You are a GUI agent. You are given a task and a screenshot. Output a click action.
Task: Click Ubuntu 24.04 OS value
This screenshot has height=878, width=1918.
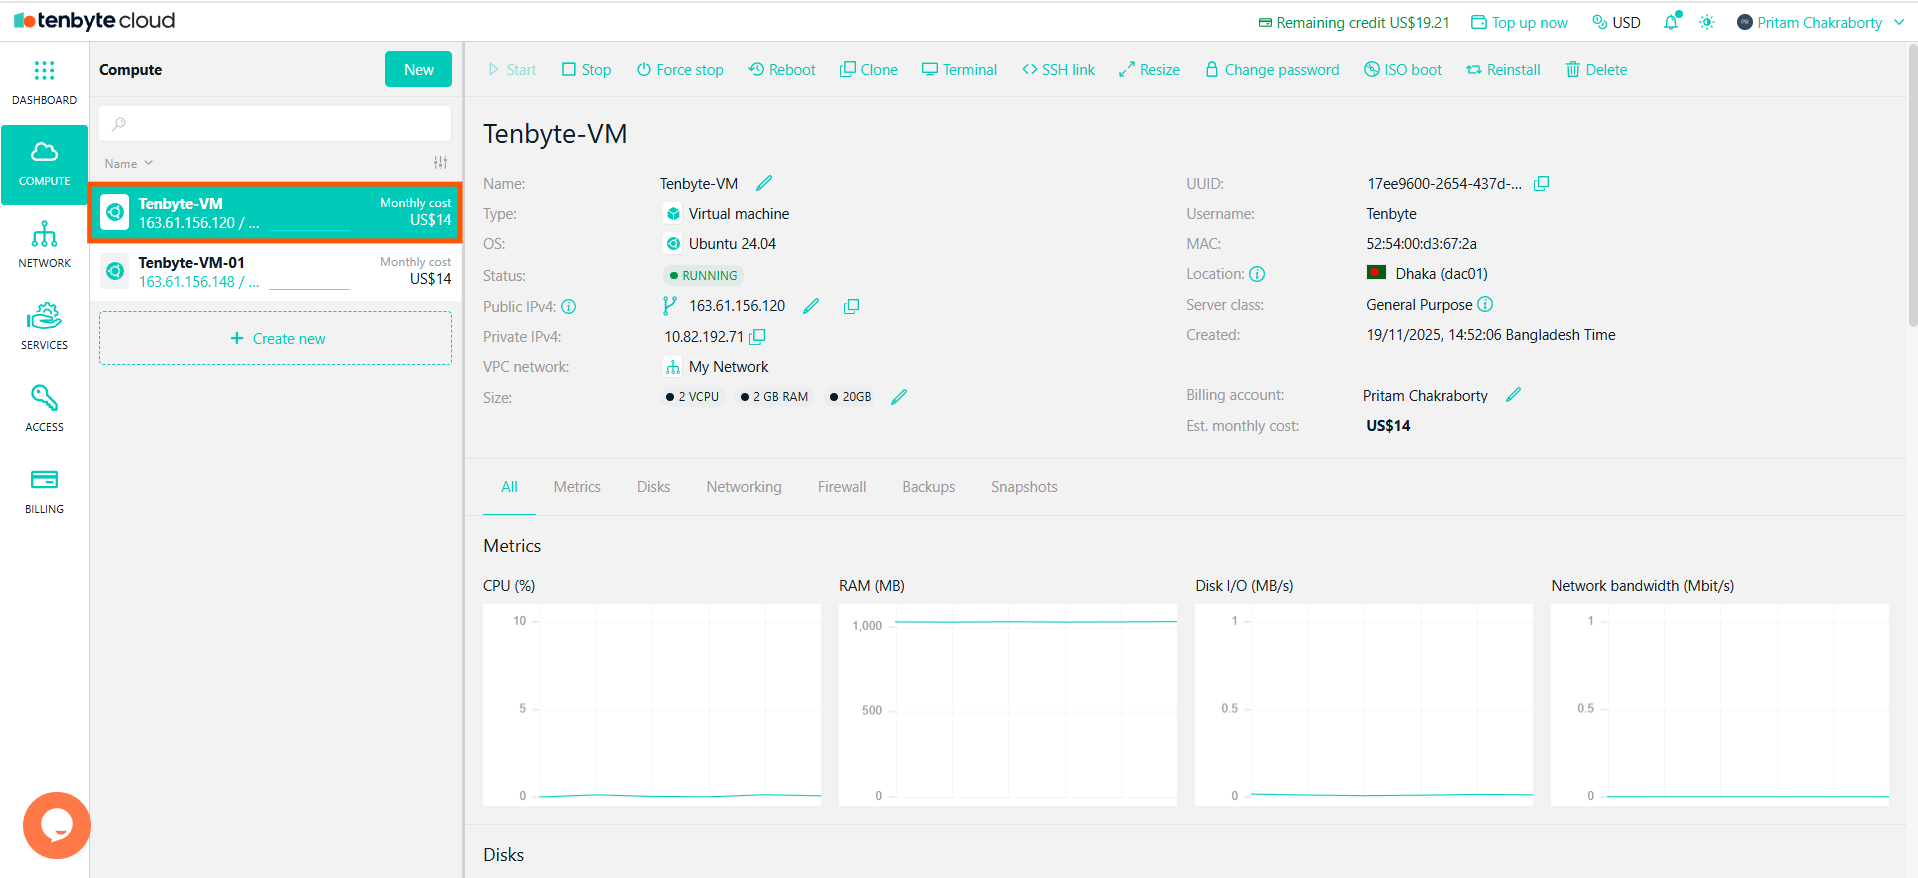click(x=732, y=244)
